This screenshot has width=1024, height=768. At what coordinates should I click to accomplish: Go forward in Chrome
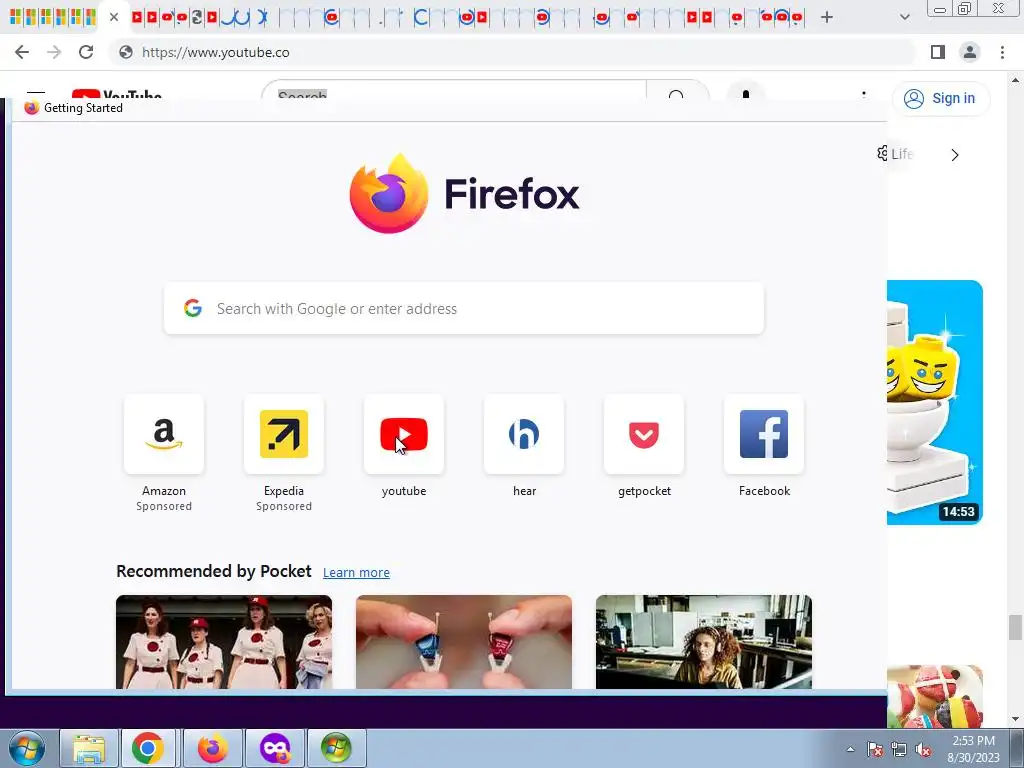pyautogui.click(x=54, y=52)
